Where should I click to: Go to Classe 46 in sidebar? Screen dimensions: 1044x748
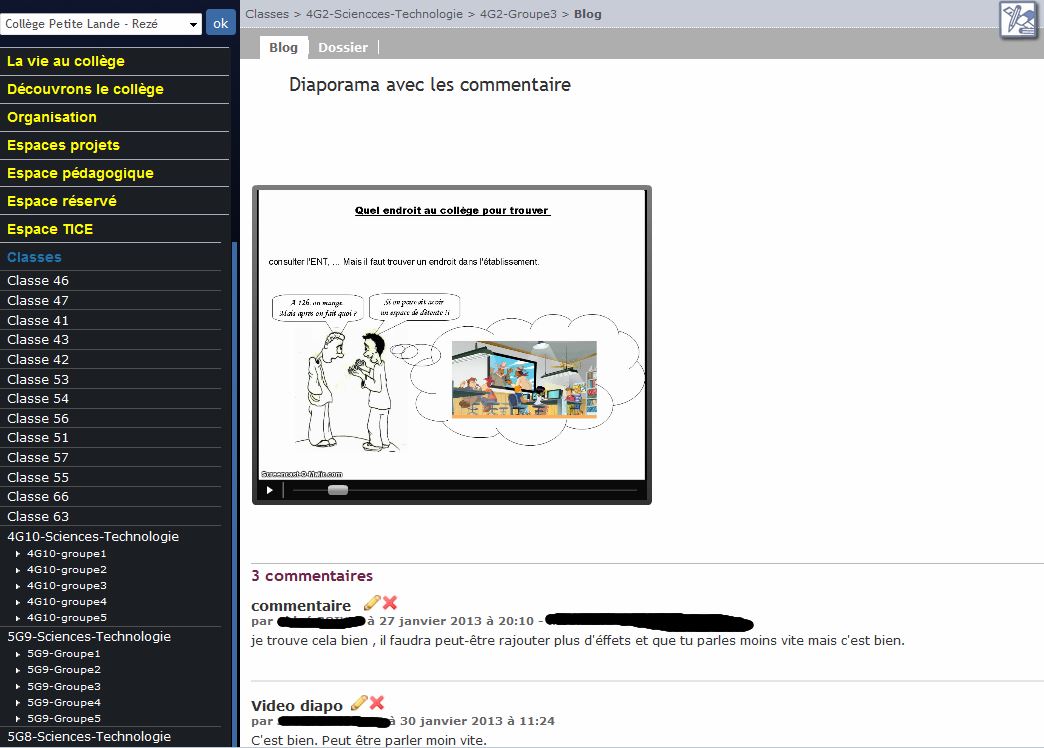[38, 281]
